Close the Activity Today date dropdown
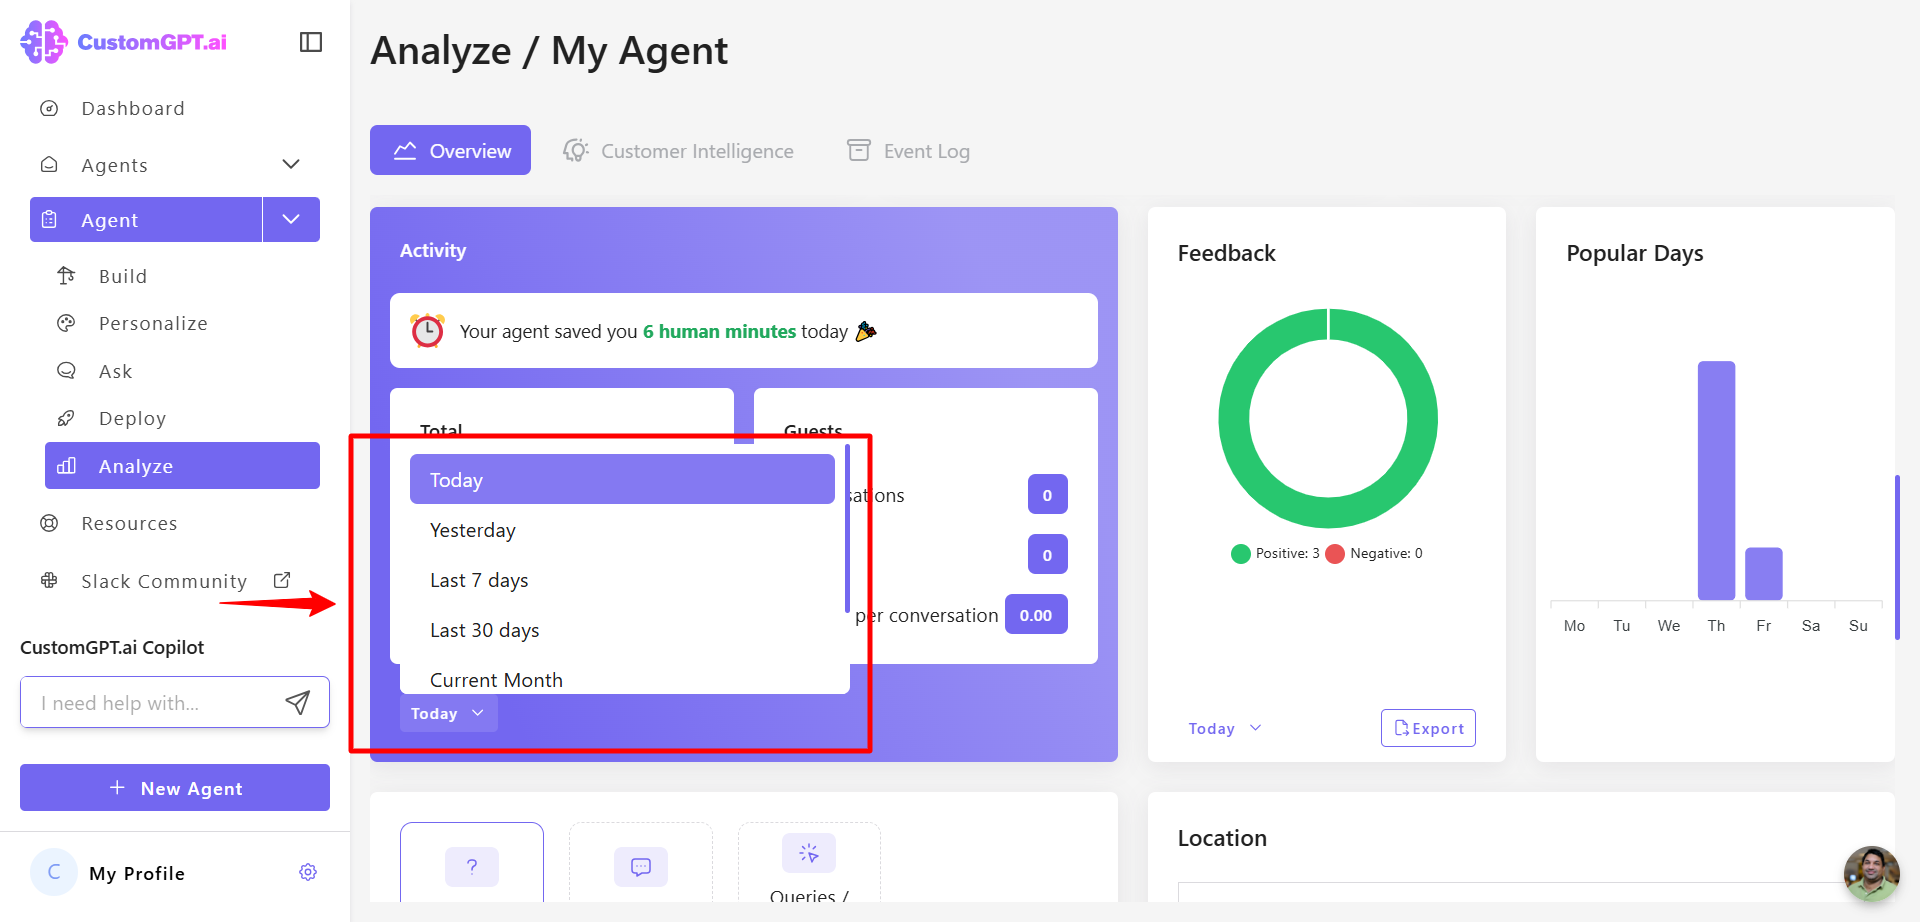1920x922 pixels. coord(448,713)
